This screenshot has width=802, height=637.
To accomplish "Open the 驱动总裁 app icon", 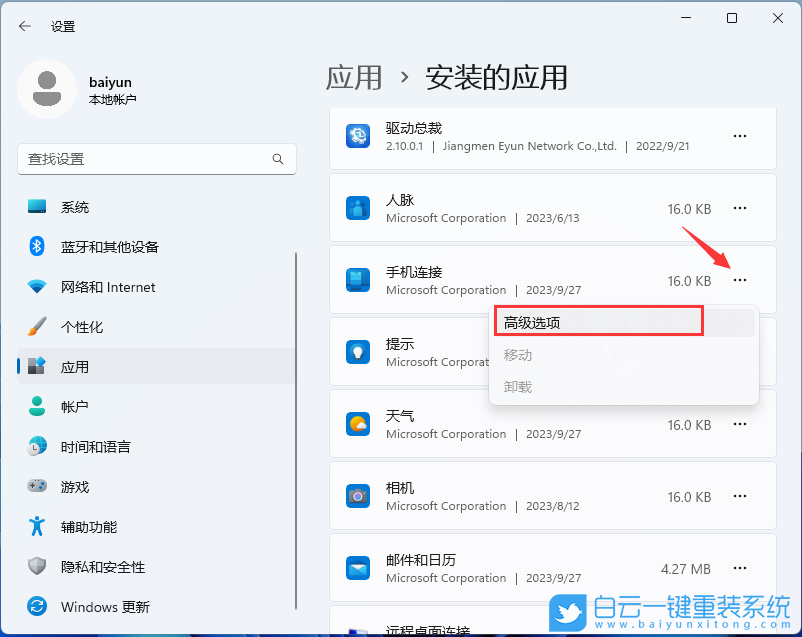I will [x=358, y=136].
